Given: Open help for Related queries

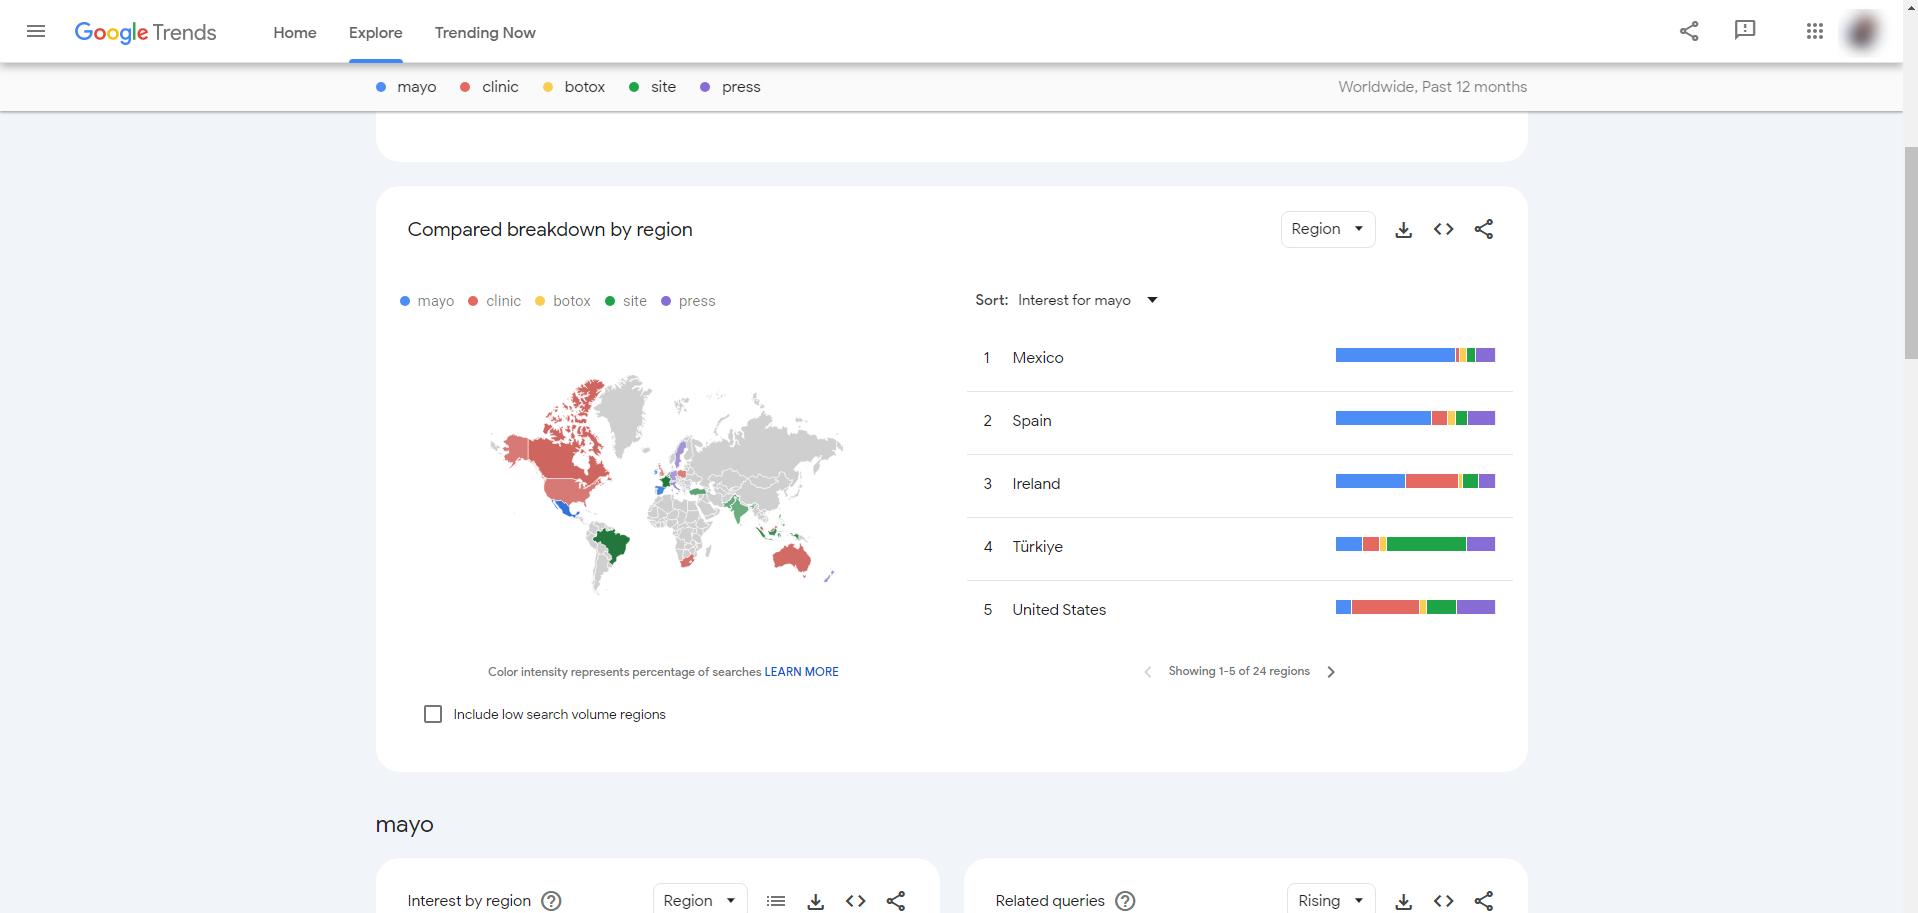Looking at the screenshot, I should (1125, 901).
